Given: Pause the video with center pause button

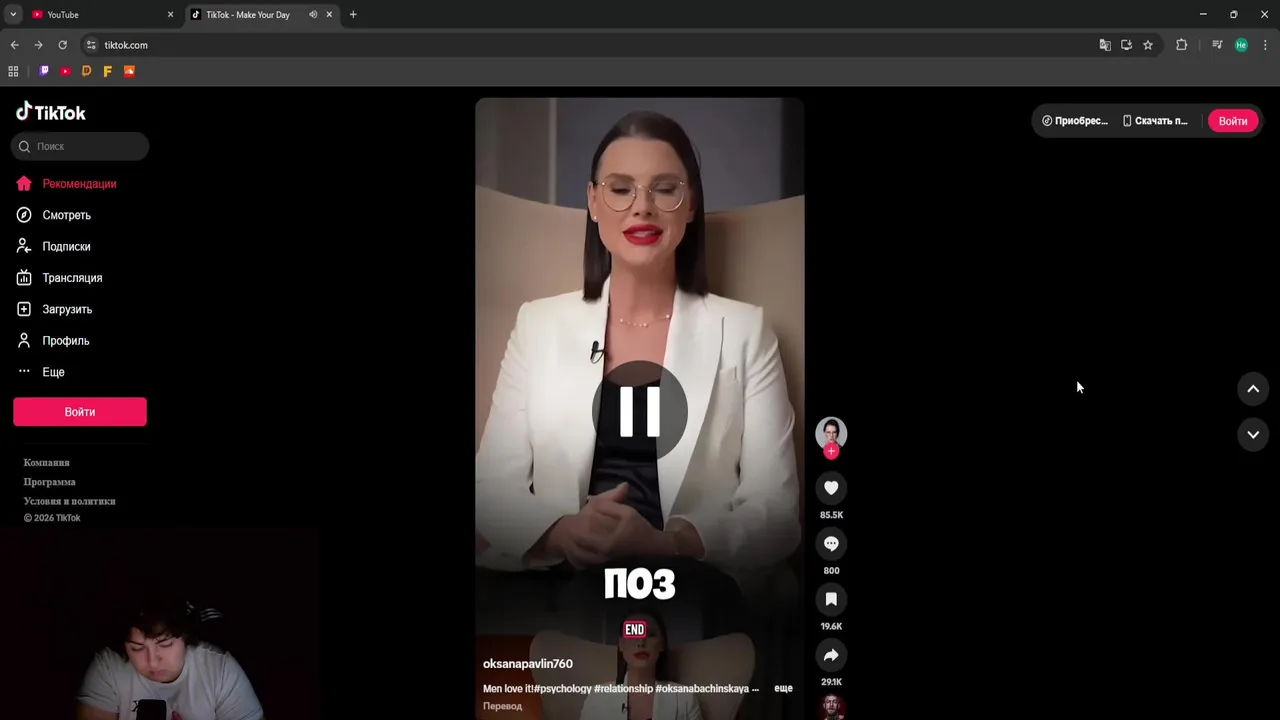Looking at the screenshot, I should [640, 410].
